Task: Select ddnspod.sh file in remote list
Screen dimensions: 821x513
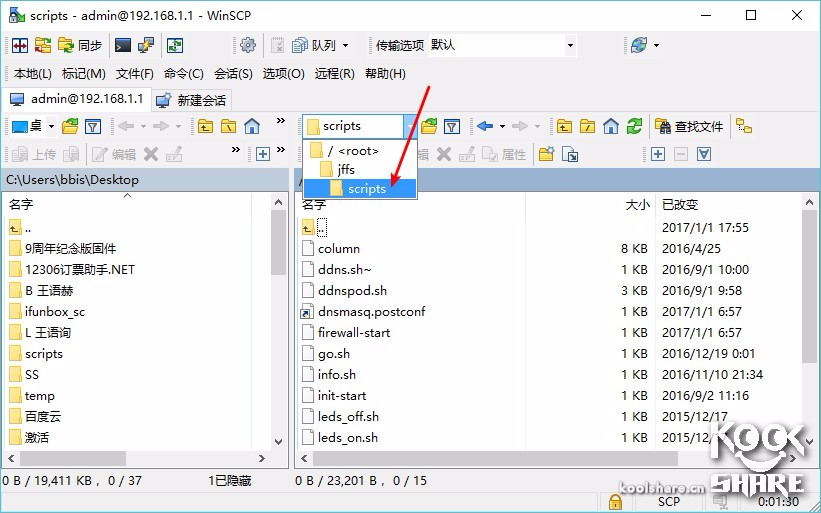Action: click(x=352, y=290)
